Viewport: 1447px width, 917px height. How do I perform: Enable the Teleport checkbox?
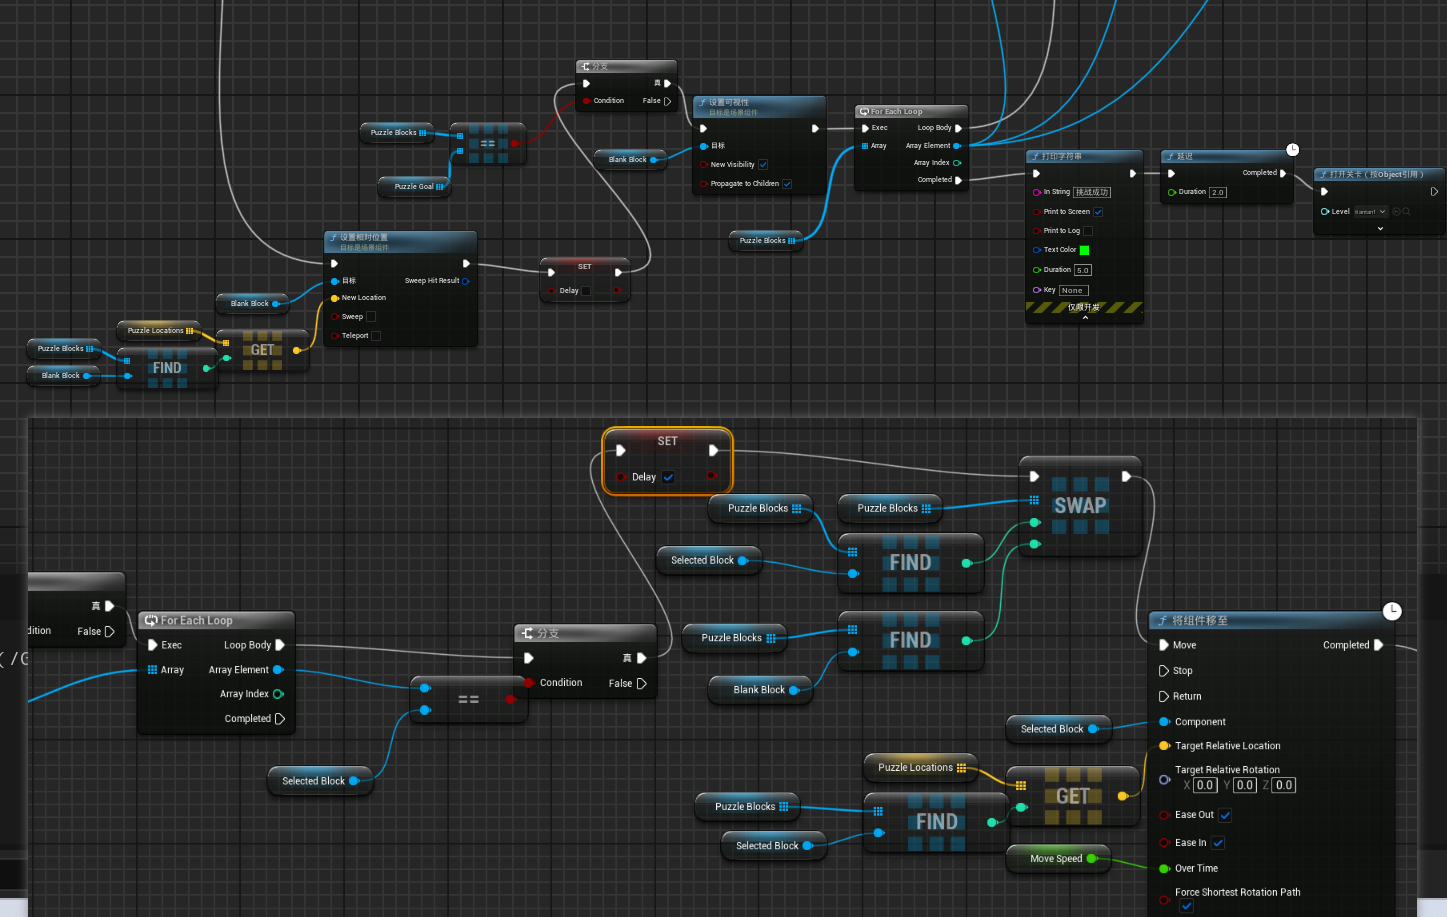376,336
